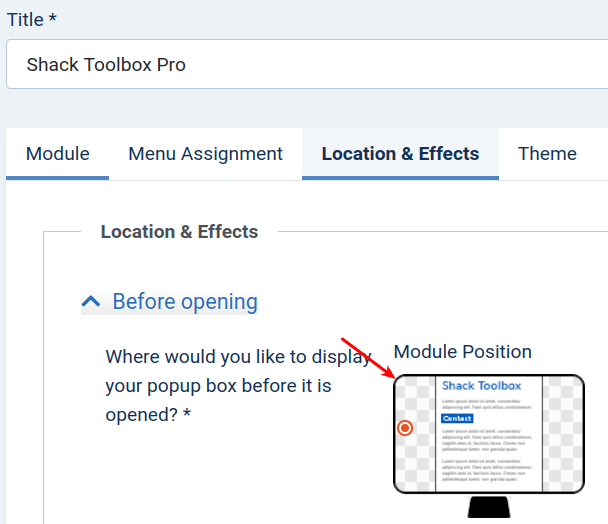The image size is (608, 524).
Task: Click the Shack Toolbox heading in the preview
Action: 481,386
